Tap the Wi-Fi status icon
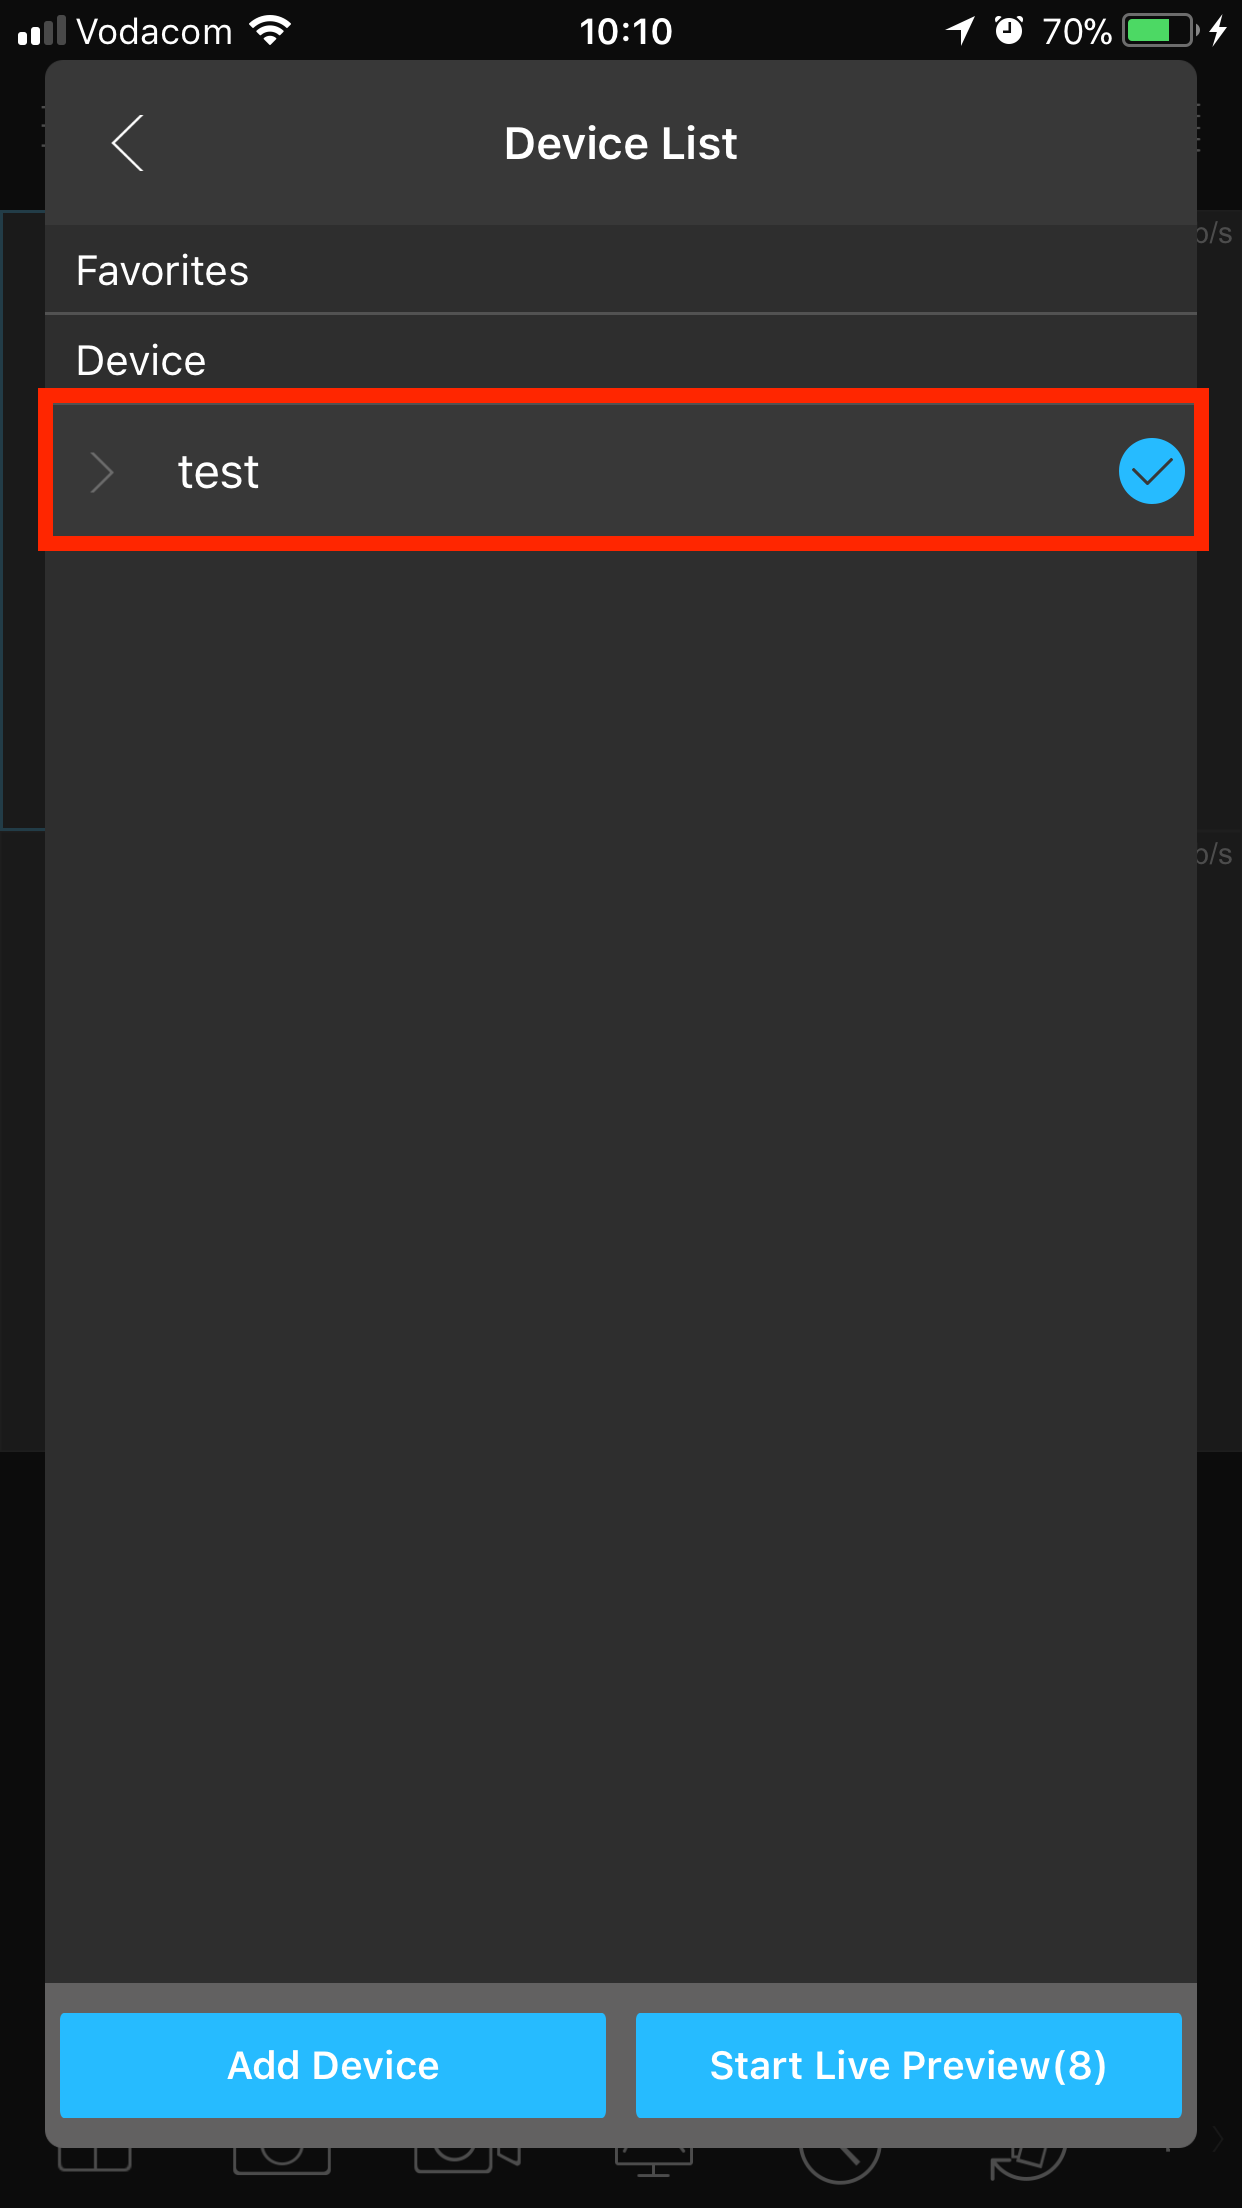The width and height of the screenshot is (1242, 2208). click(x=270, y=31)
